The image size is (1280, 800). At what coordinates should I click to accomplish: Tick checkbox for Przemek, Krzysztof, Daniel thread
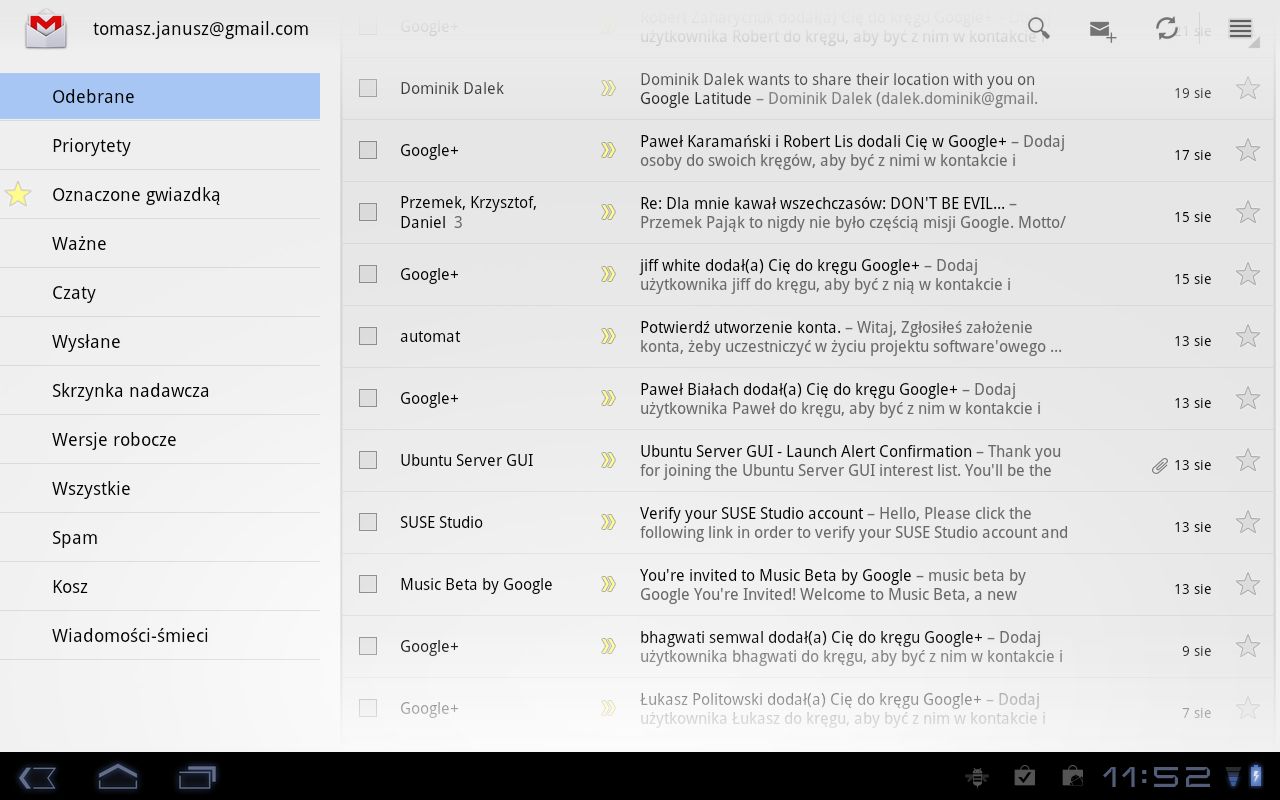tap(368, 212)
